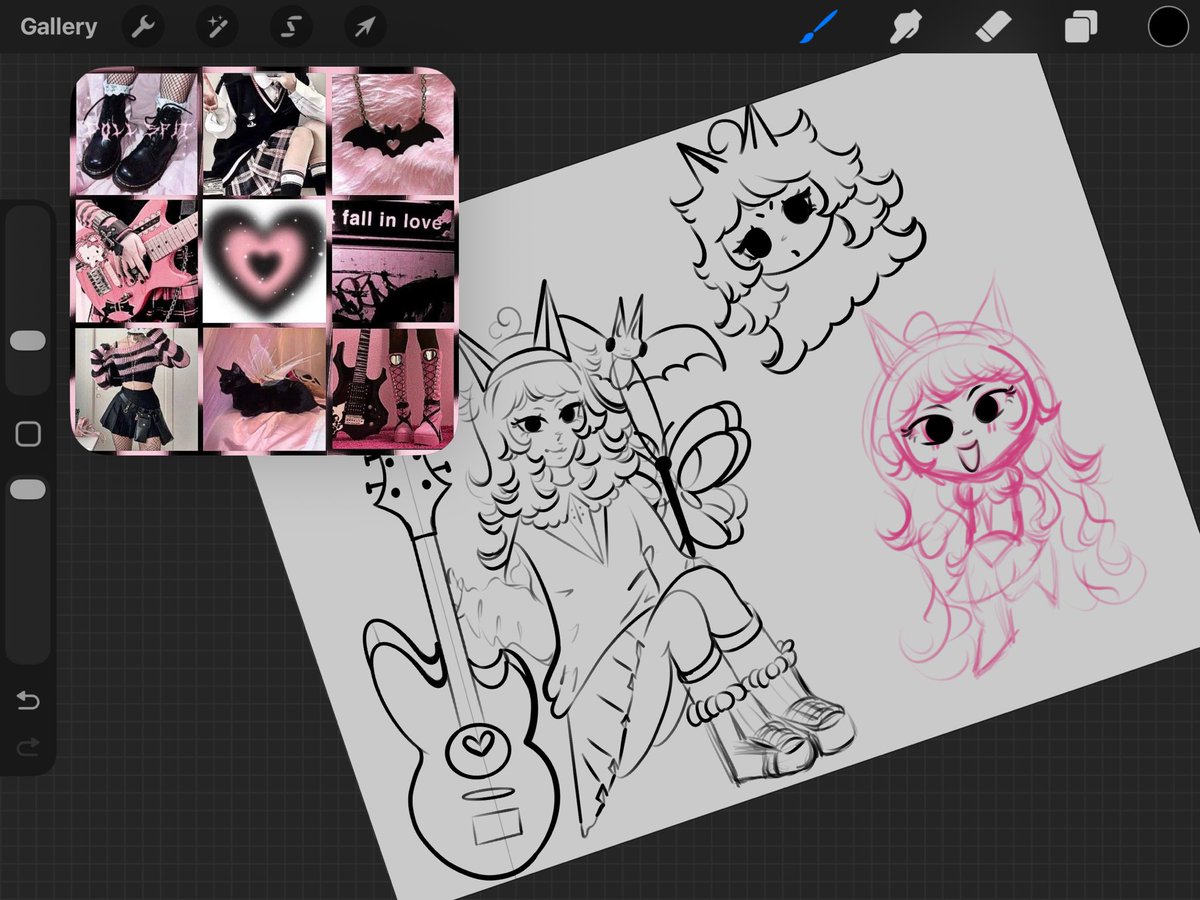
Task: Select the Brush tool
Action: (817, 27)
